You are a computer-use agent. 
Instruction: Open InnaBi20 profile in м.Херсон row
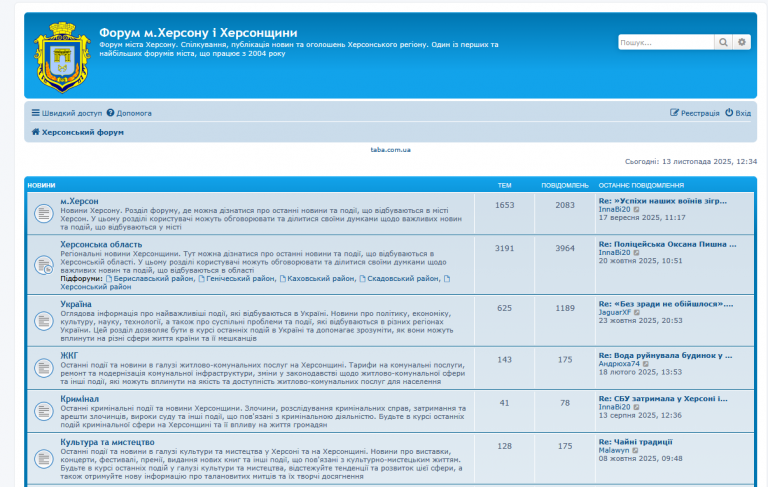(x=614, y=209)
